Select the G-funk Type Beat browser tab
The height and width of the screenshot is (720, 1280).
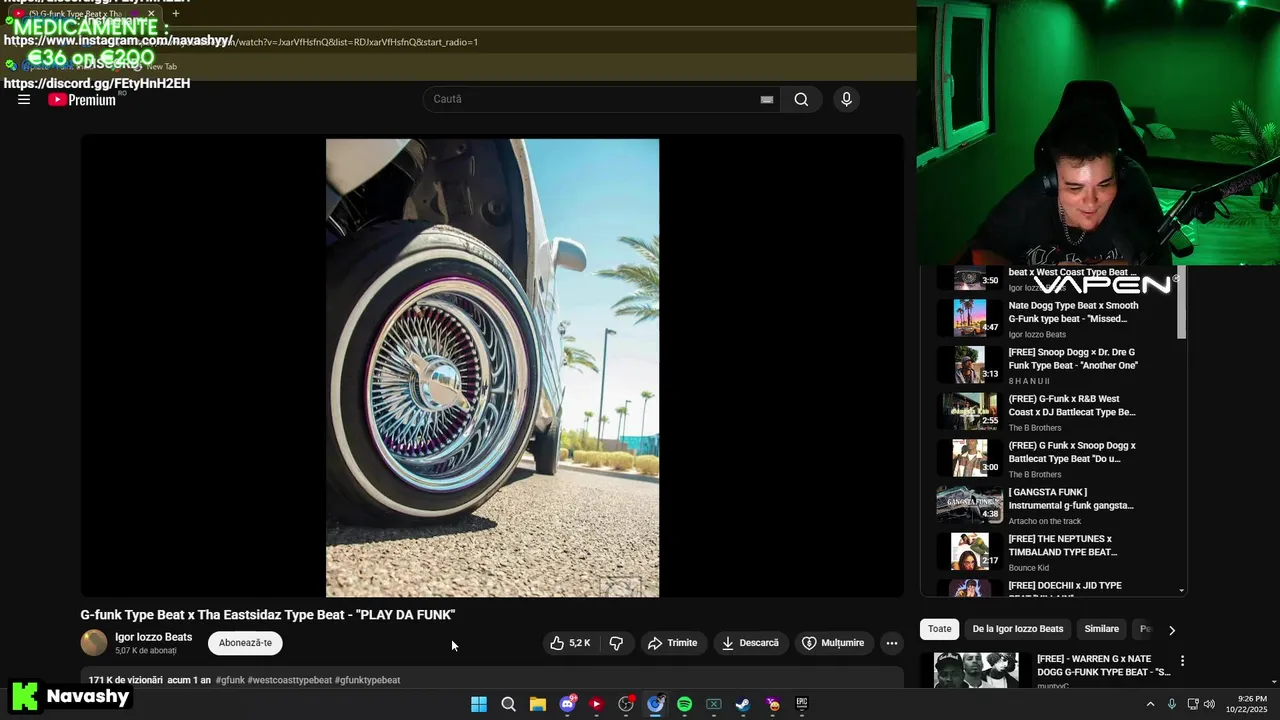[83, 14]
